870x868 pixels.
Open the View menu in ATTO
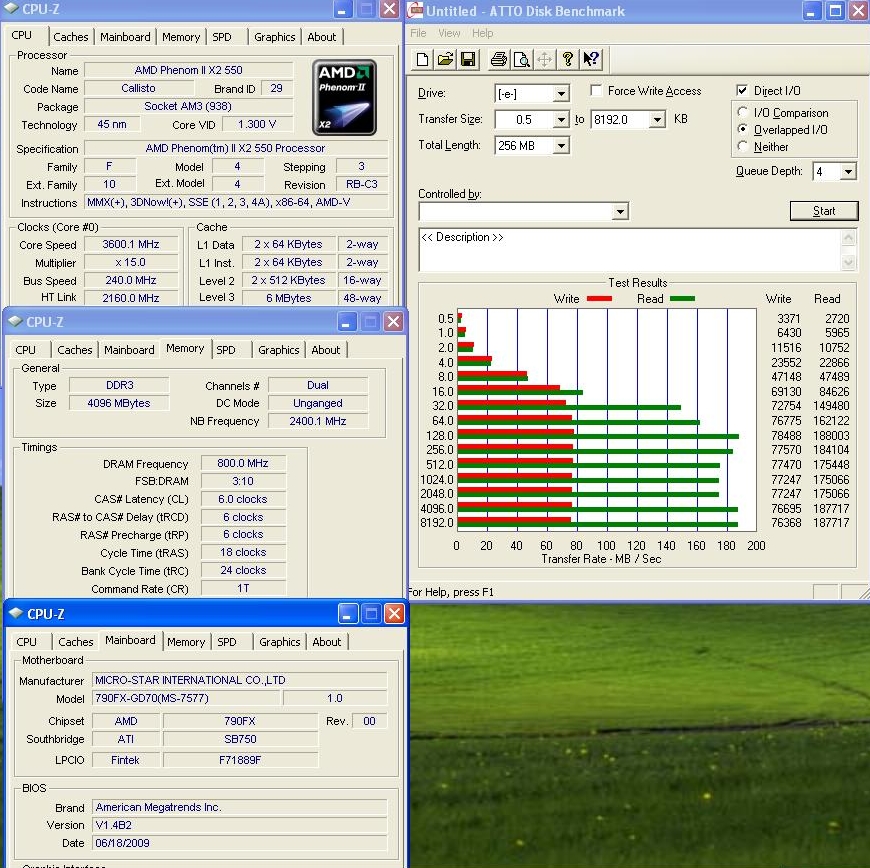point(449,33)
